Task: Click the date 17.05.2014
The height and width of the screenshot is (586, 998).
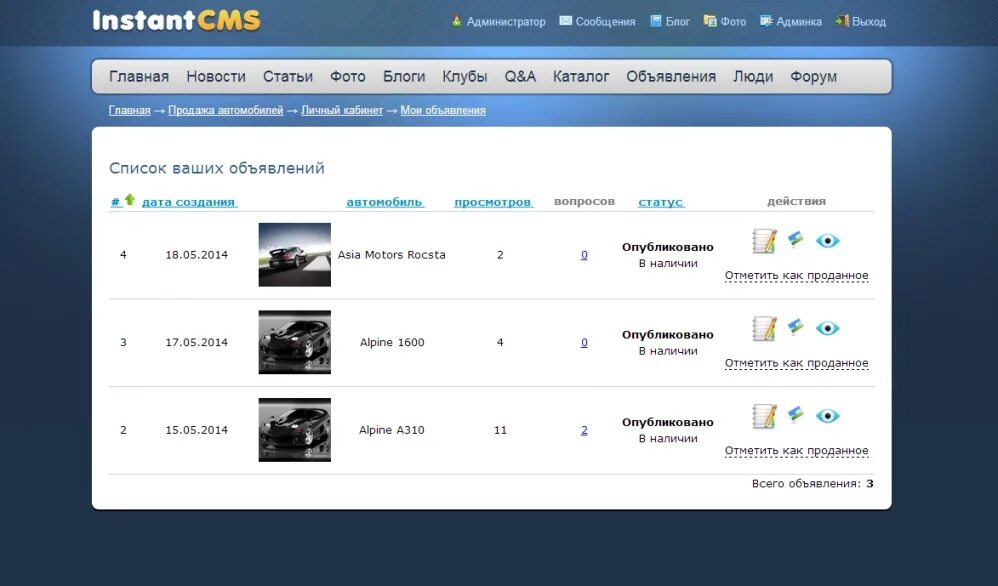Action: 197,342
